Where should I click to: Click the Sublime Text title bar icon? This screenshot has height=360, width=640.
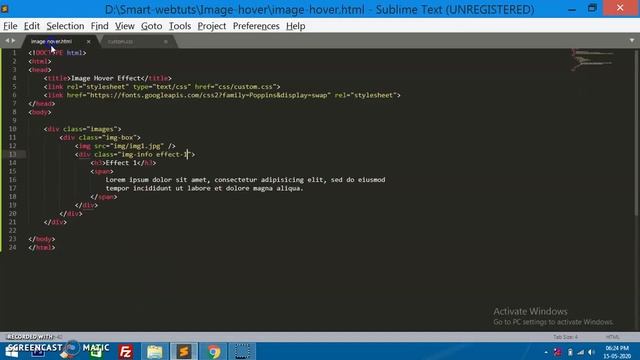click(x=5, y=9)
